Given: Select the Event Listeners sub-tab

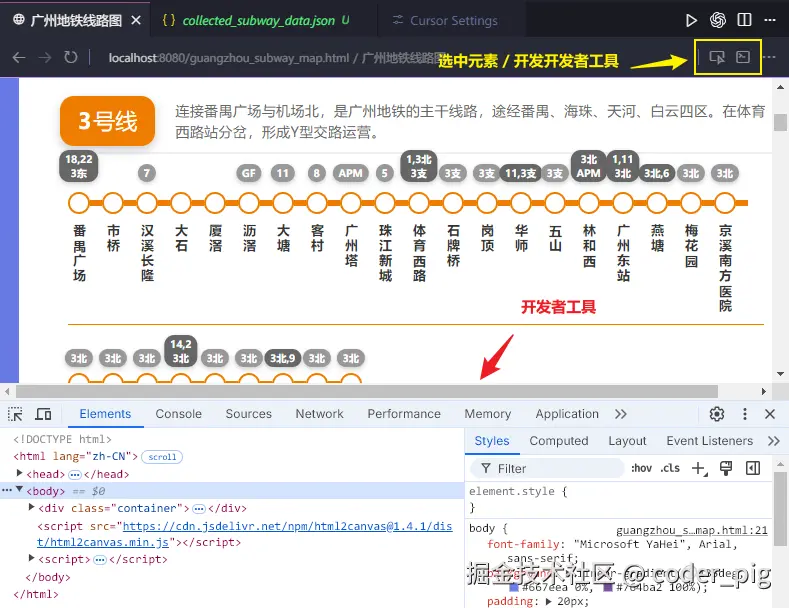Looking at the screenshot, I should [709, 441].
